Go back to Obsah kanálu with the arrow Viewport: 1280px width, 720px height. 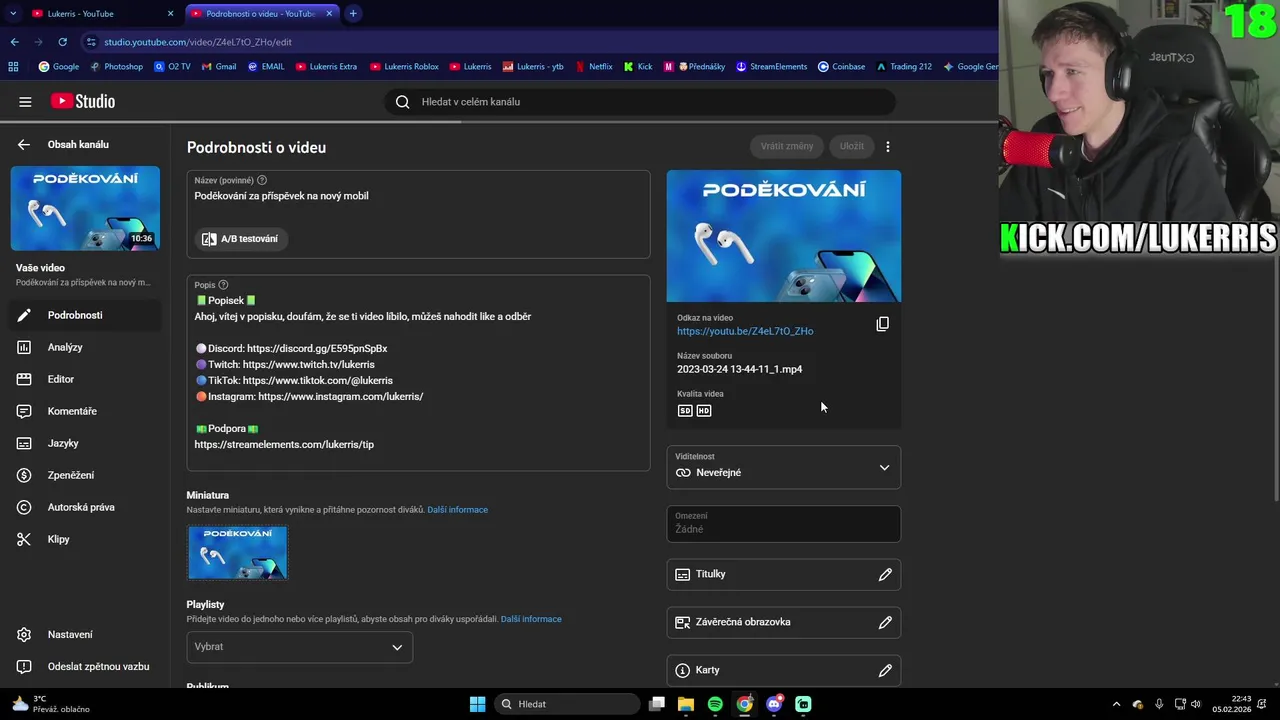(x=24, y=144)
